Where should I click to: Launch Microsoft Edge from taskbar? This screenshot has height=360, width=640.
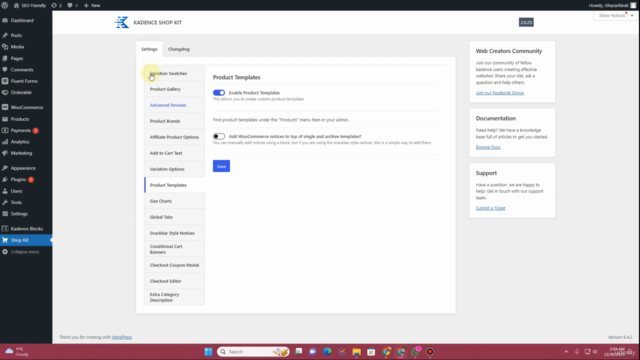tap(327, 352)
